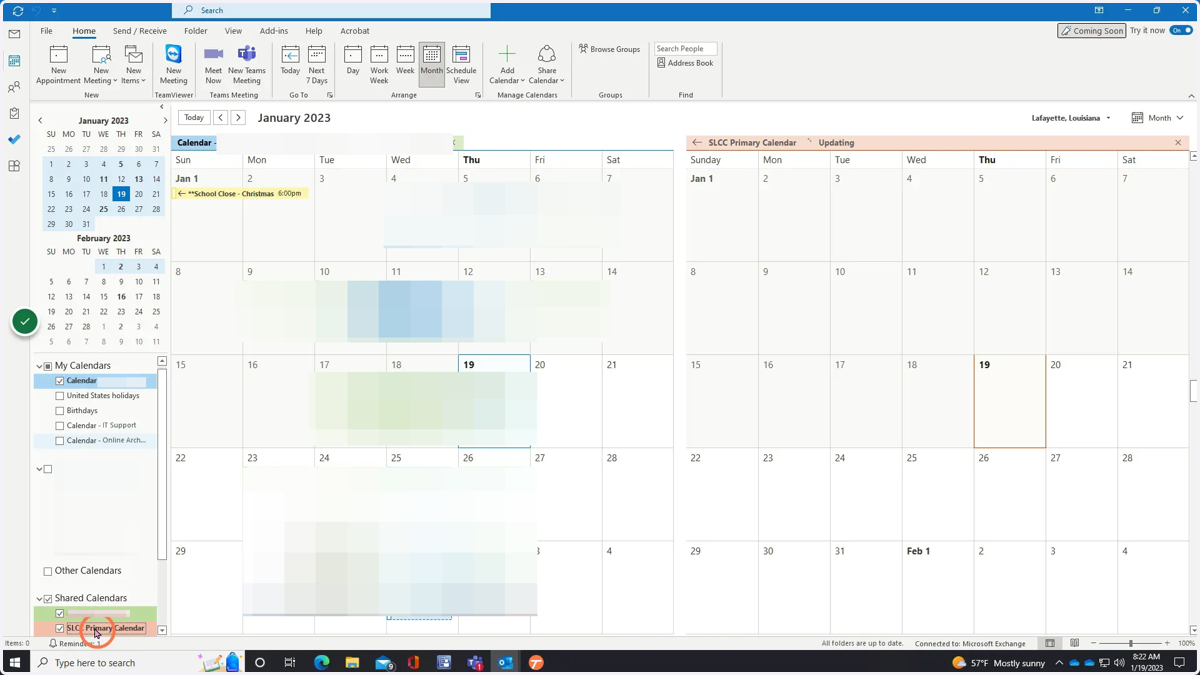The image size is (1200, 675).
Task: Open the Add-ins tab
Action: [x=274, y=31]
